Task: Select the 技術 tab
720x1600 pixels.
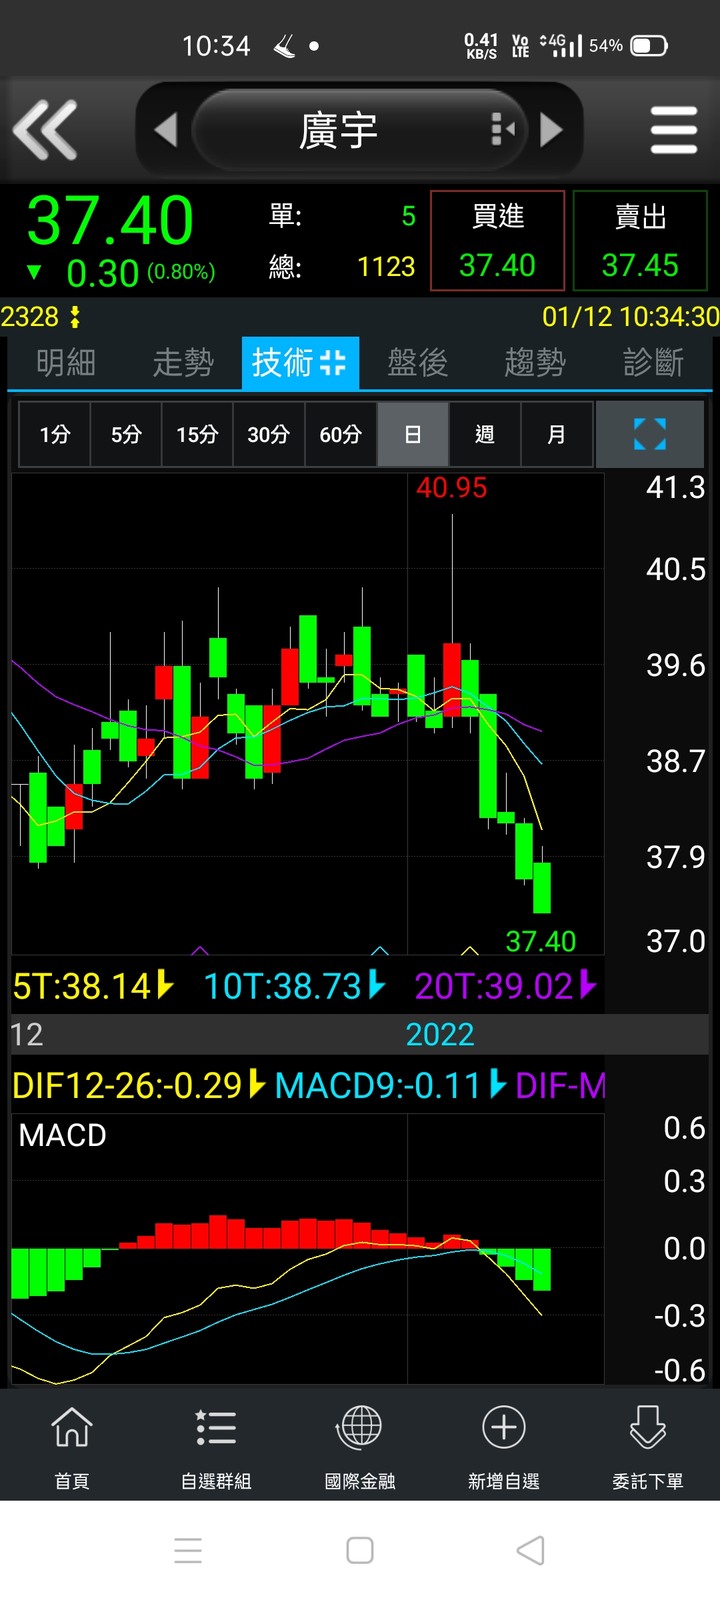Action: coord(299,362)
